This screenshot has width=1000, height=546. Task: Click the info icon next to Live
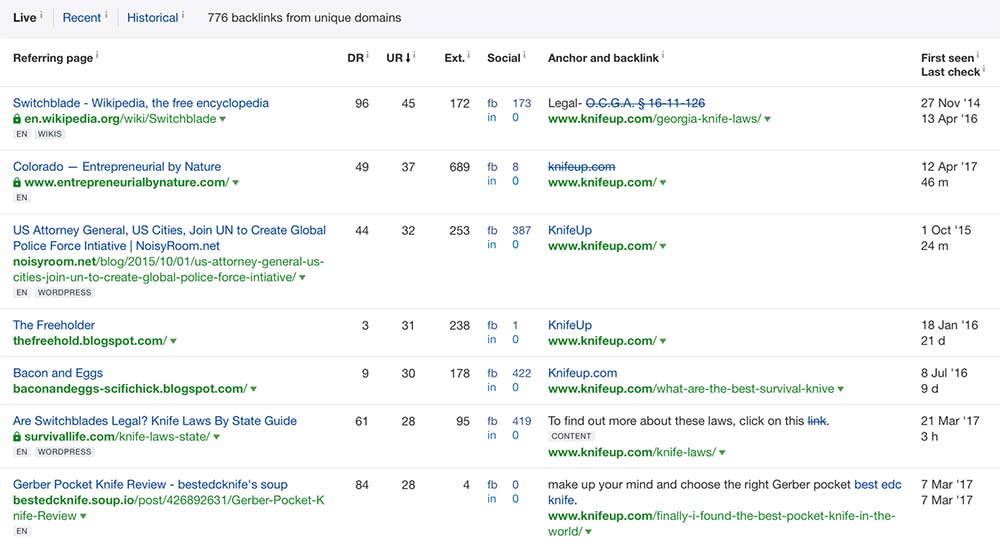coord(41,14)
